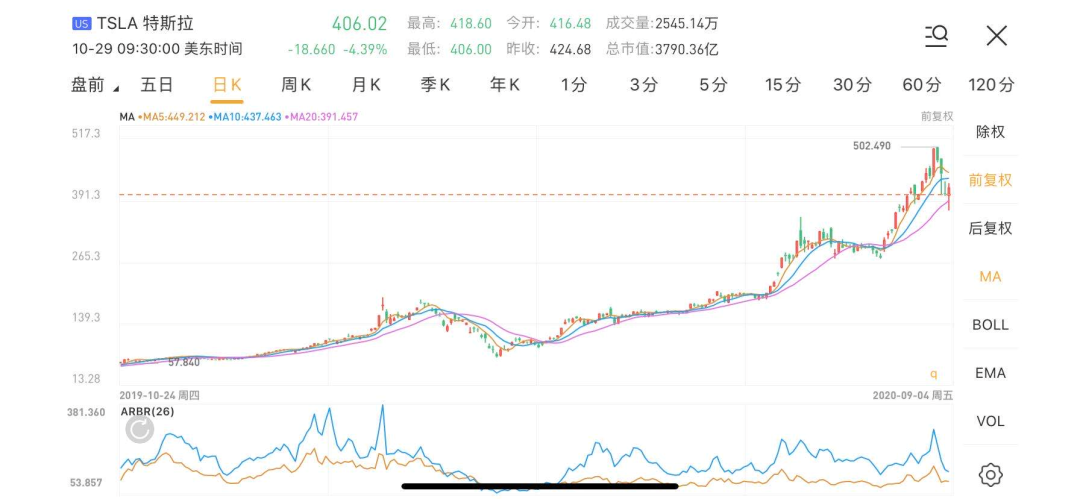Tap the TSLA 特斯拉 stock title
This screenshot has width=1080, height=499.
[x=145, y=23]
